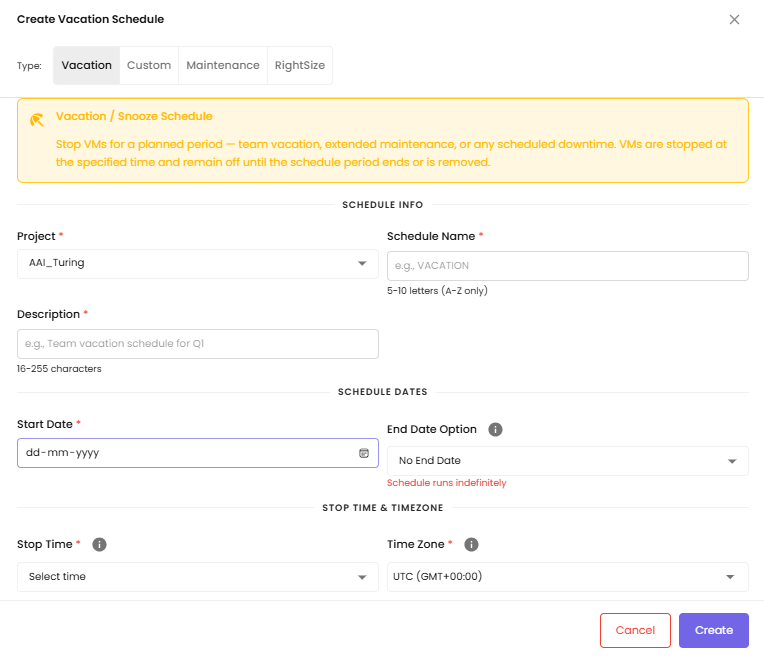Click the Create button
This screenshot has width=764, height=657.
714,630
